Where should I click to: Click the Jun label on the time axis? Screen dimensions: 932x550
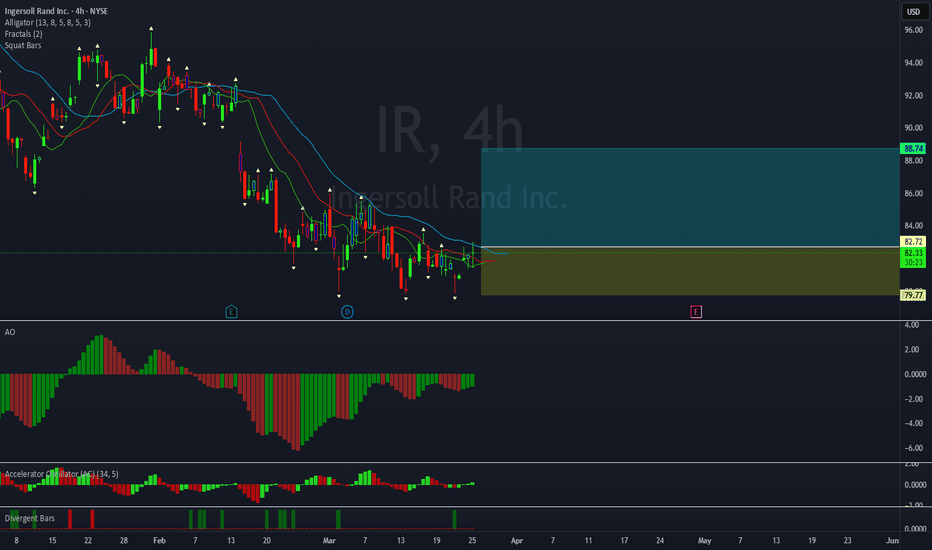[892, 540]
